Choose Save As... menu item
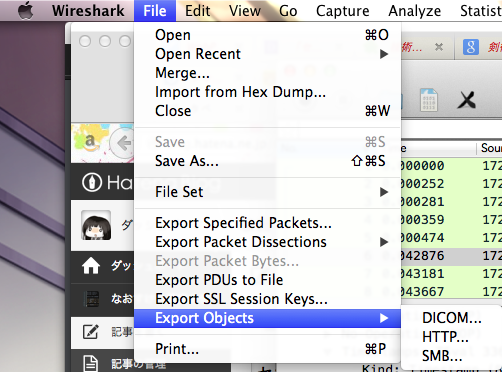The width and height of the screenshot is (502, 372). (267, 161)
